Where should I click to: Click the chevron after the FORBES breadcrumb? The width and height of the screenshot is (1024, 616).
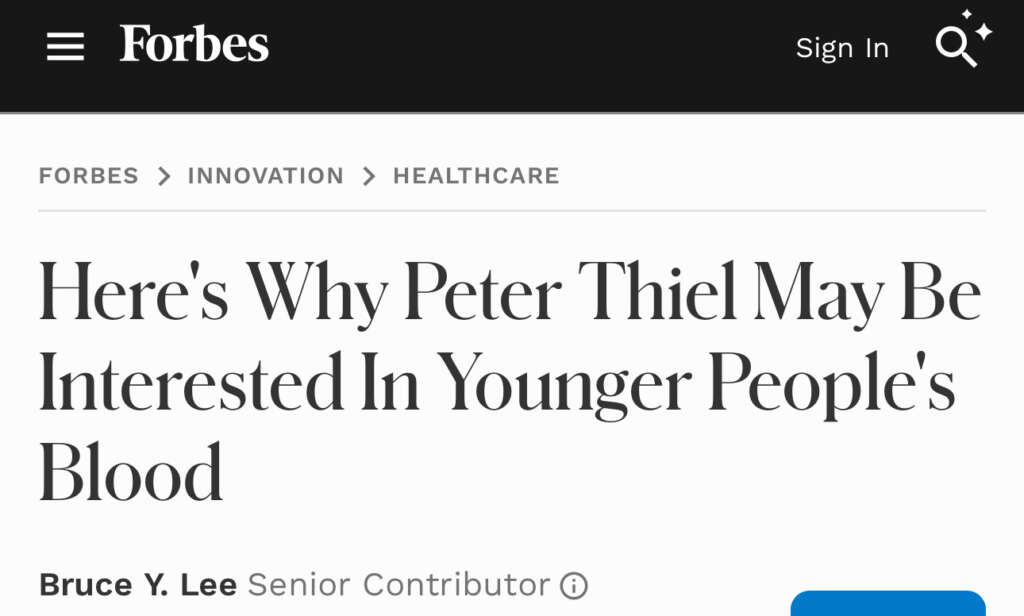tap(163, 175)
